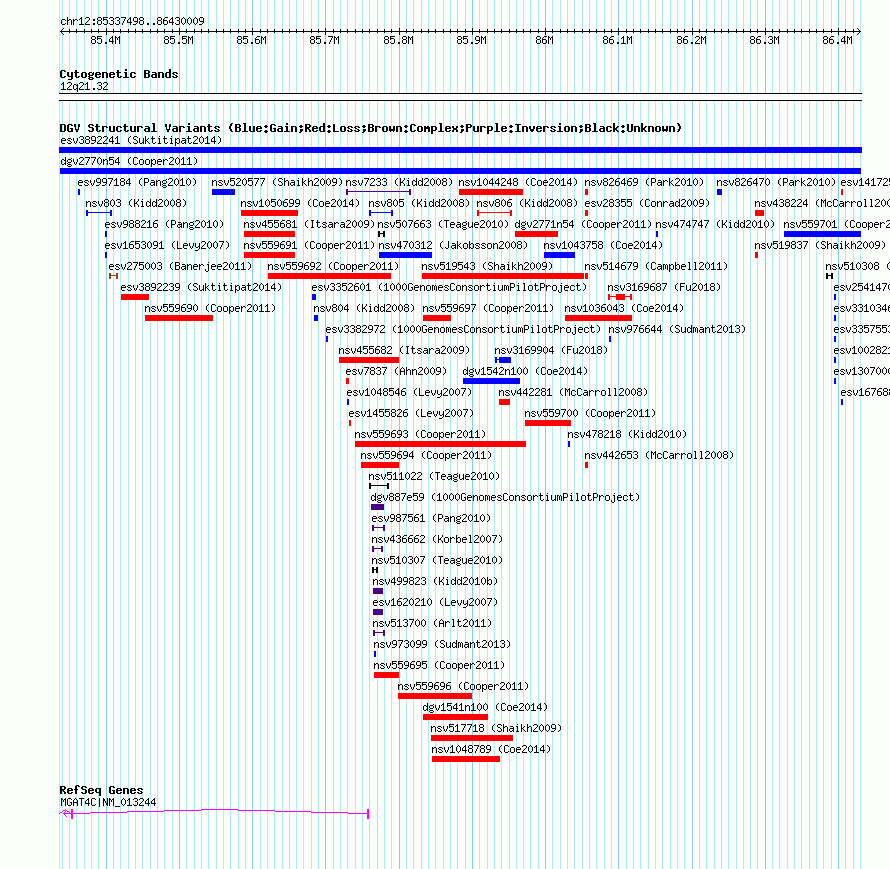This screenshot has width=890, height=869.
Task: Open the nsv436662 (Korbel2007) label
Action: tap(437, 539)
